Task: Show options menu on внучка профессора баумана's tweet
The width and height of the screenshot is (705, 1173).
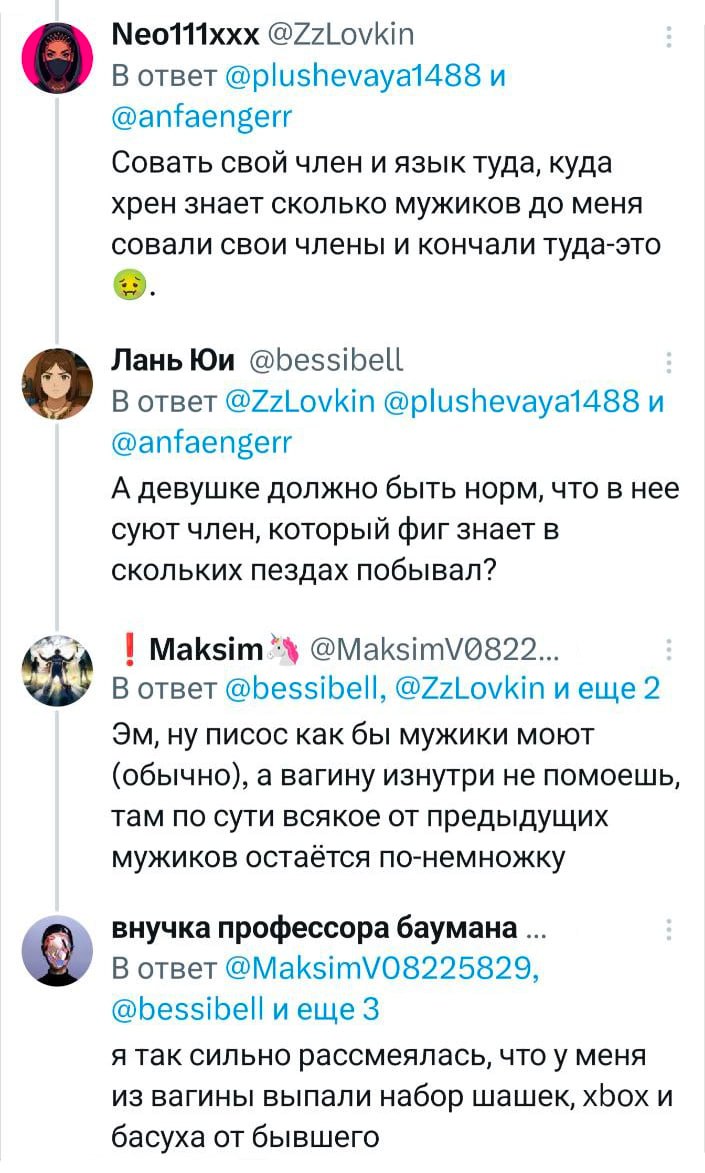Action: (668, 931)
